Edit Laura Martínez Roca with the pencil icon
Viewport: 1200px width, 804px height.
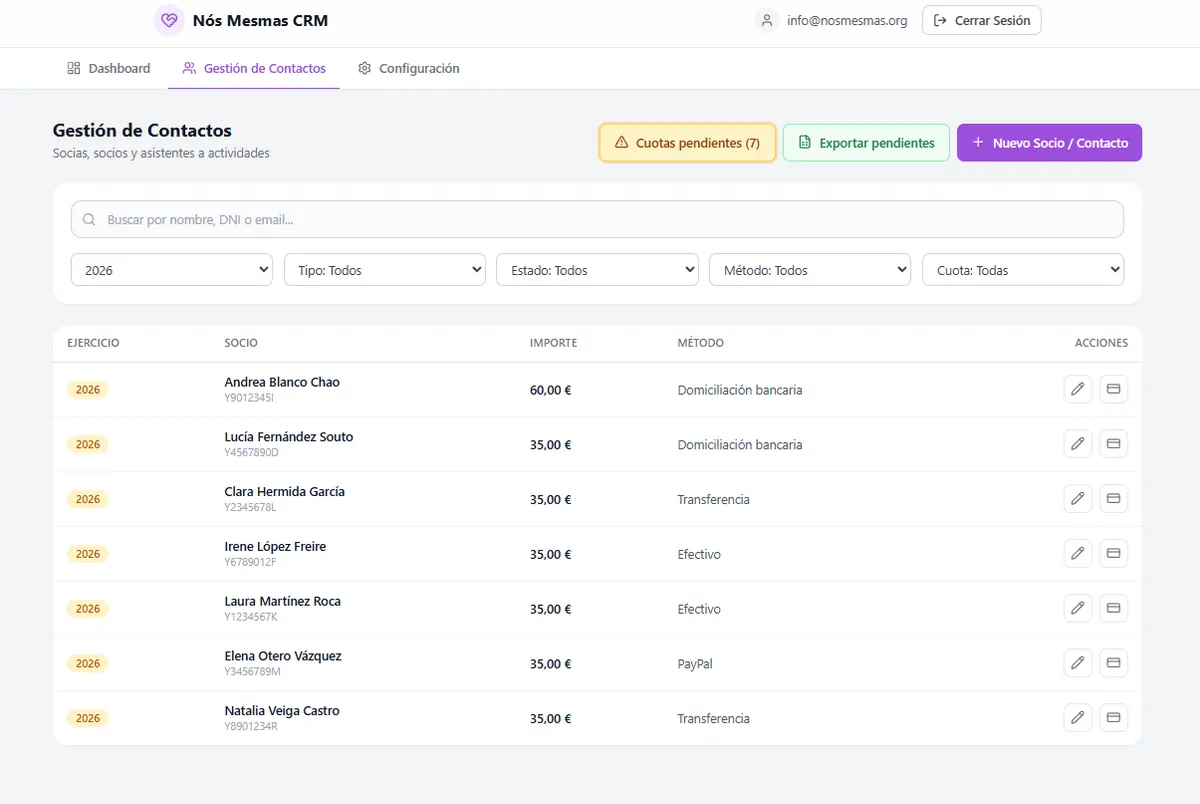tap(1077, 608)
